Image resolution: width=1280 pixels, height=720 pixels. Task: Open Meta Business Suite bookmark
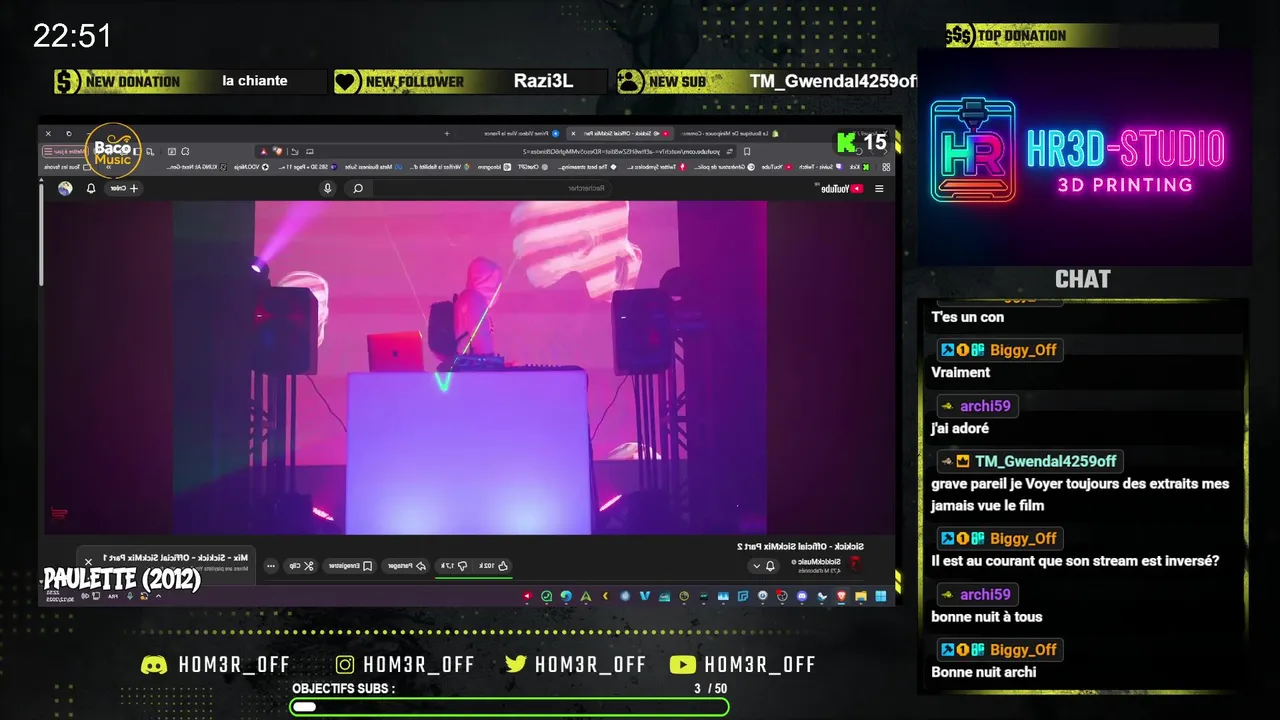374,167
